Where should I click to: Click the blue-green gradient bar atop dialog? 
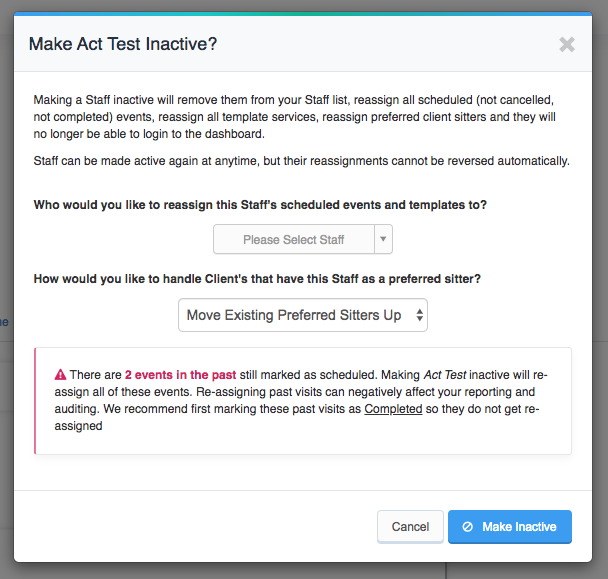coord(303,14)
